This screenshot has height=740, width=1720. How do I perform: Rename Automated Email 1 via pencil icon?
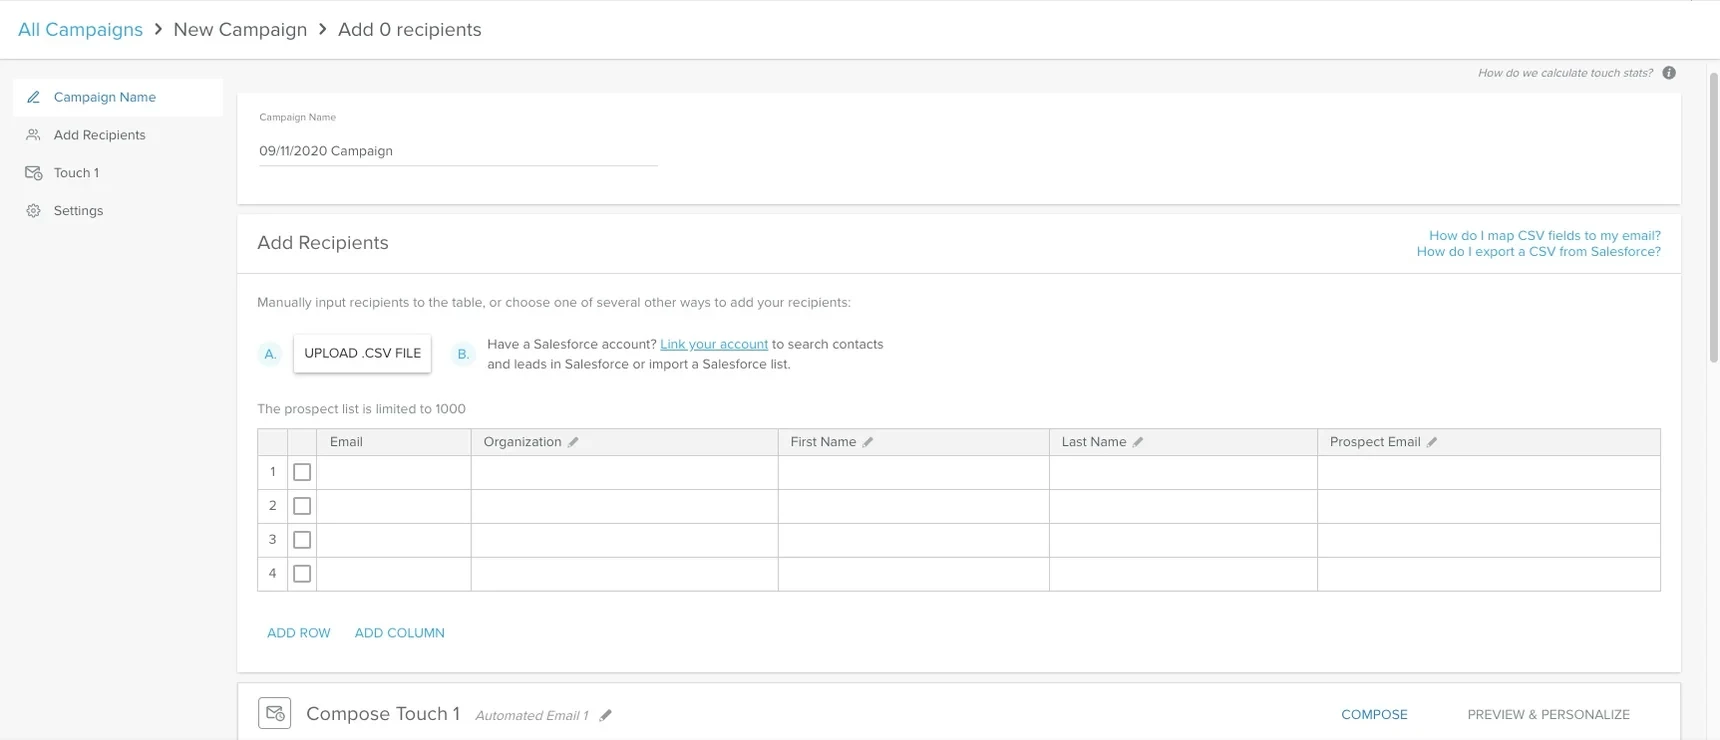(x=605, y=715)
